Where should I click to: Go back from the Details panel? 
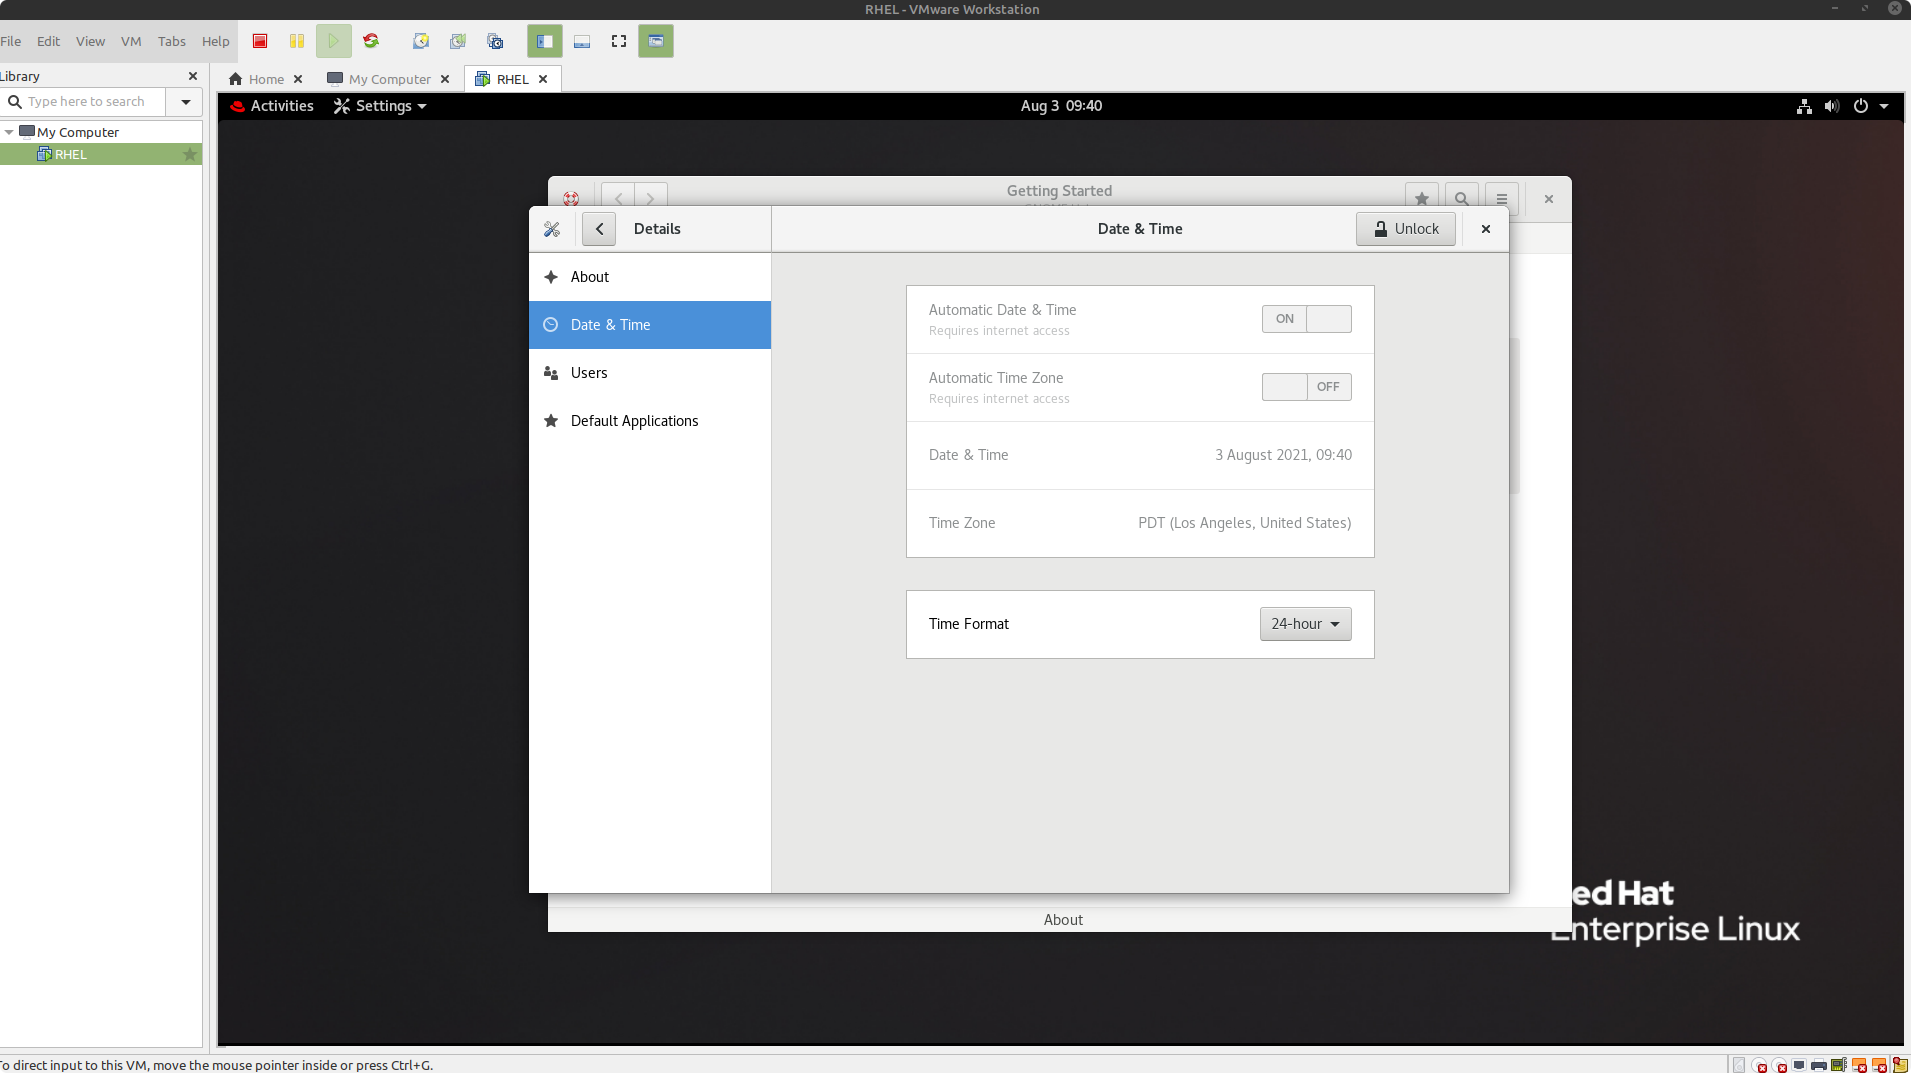coord(599,229)
